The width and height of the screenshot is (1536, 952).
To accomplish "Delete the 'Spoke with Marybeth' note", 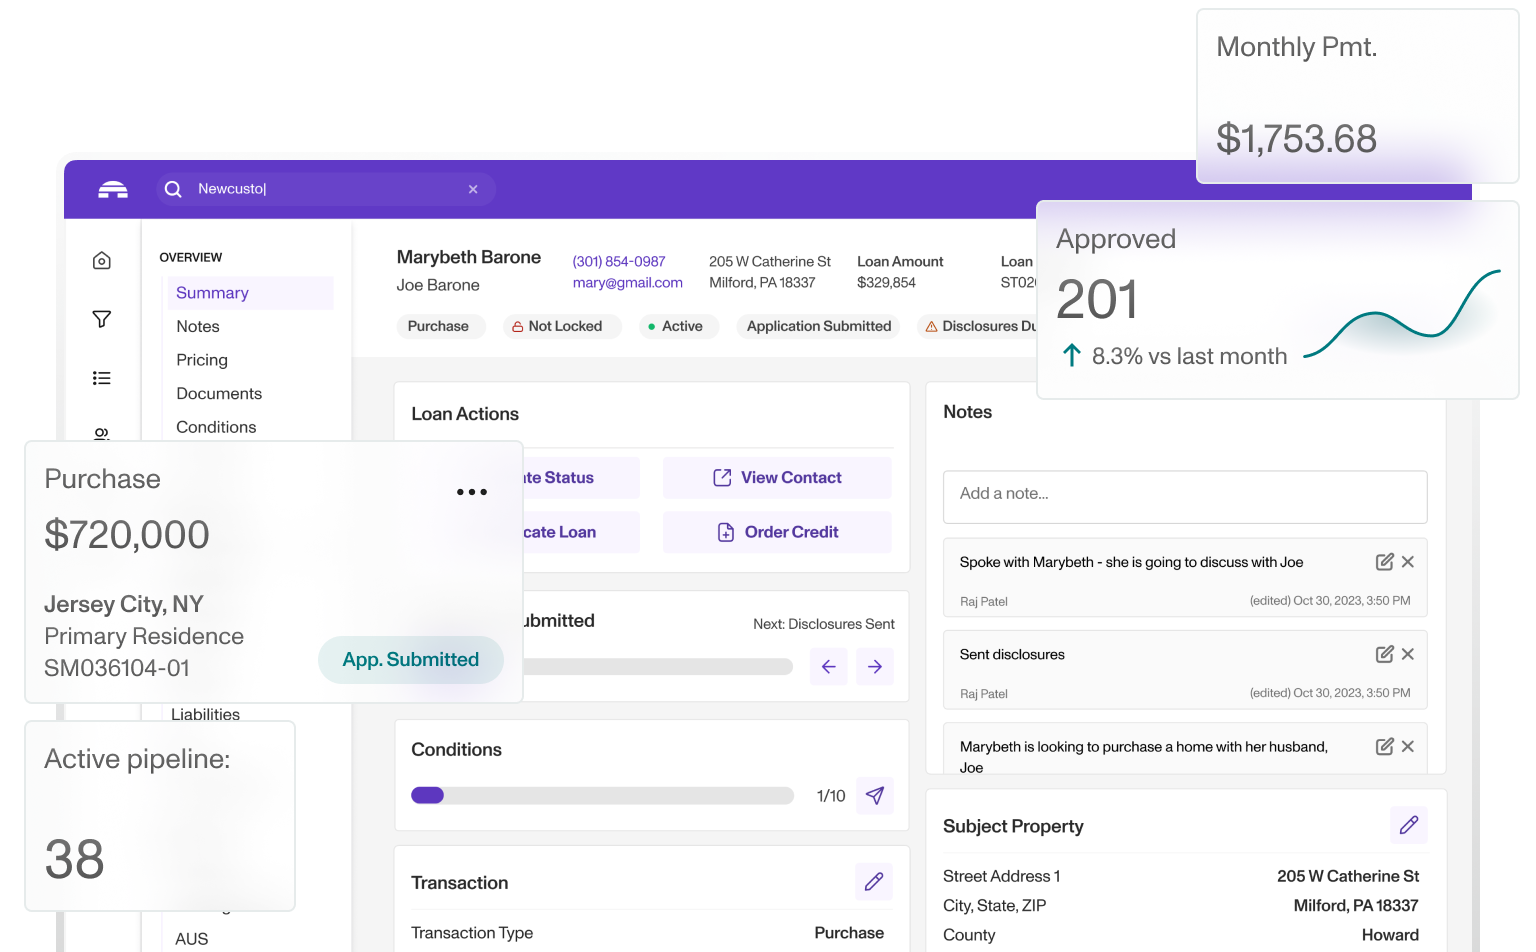I will pyautogui.click(x=1408, y=562).
